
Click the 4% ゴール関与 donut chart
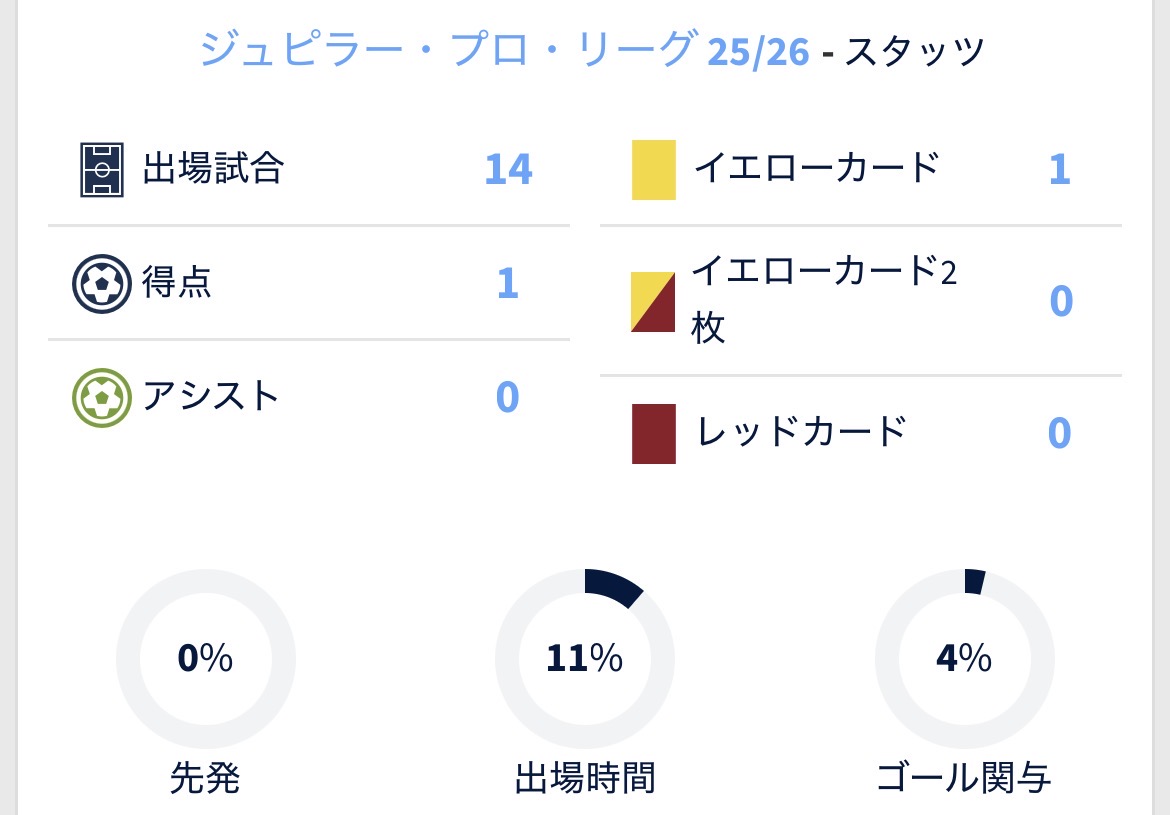tap(964, 658)
